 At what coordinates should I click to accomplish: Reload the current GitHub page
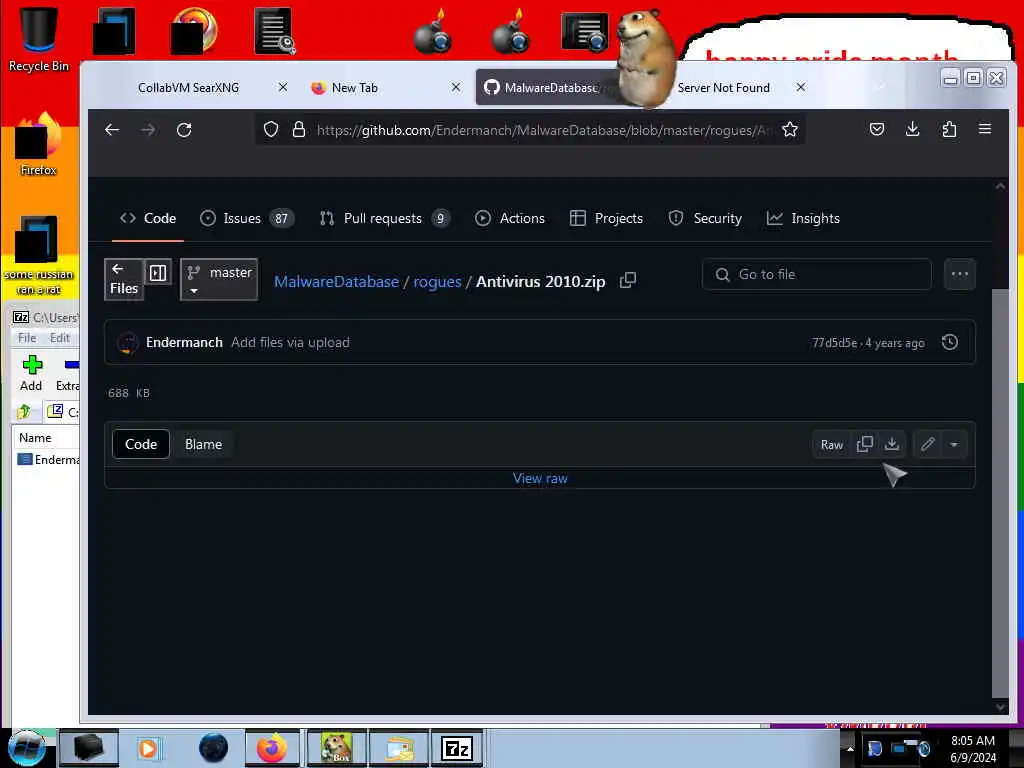point(184,130)
